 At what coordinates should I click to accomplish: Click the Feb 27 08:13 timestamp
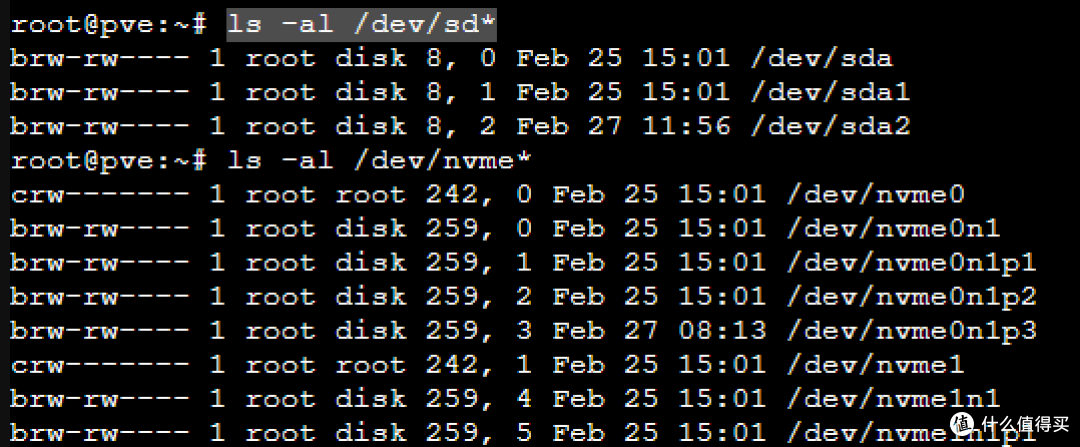click(x=659, y=331)
